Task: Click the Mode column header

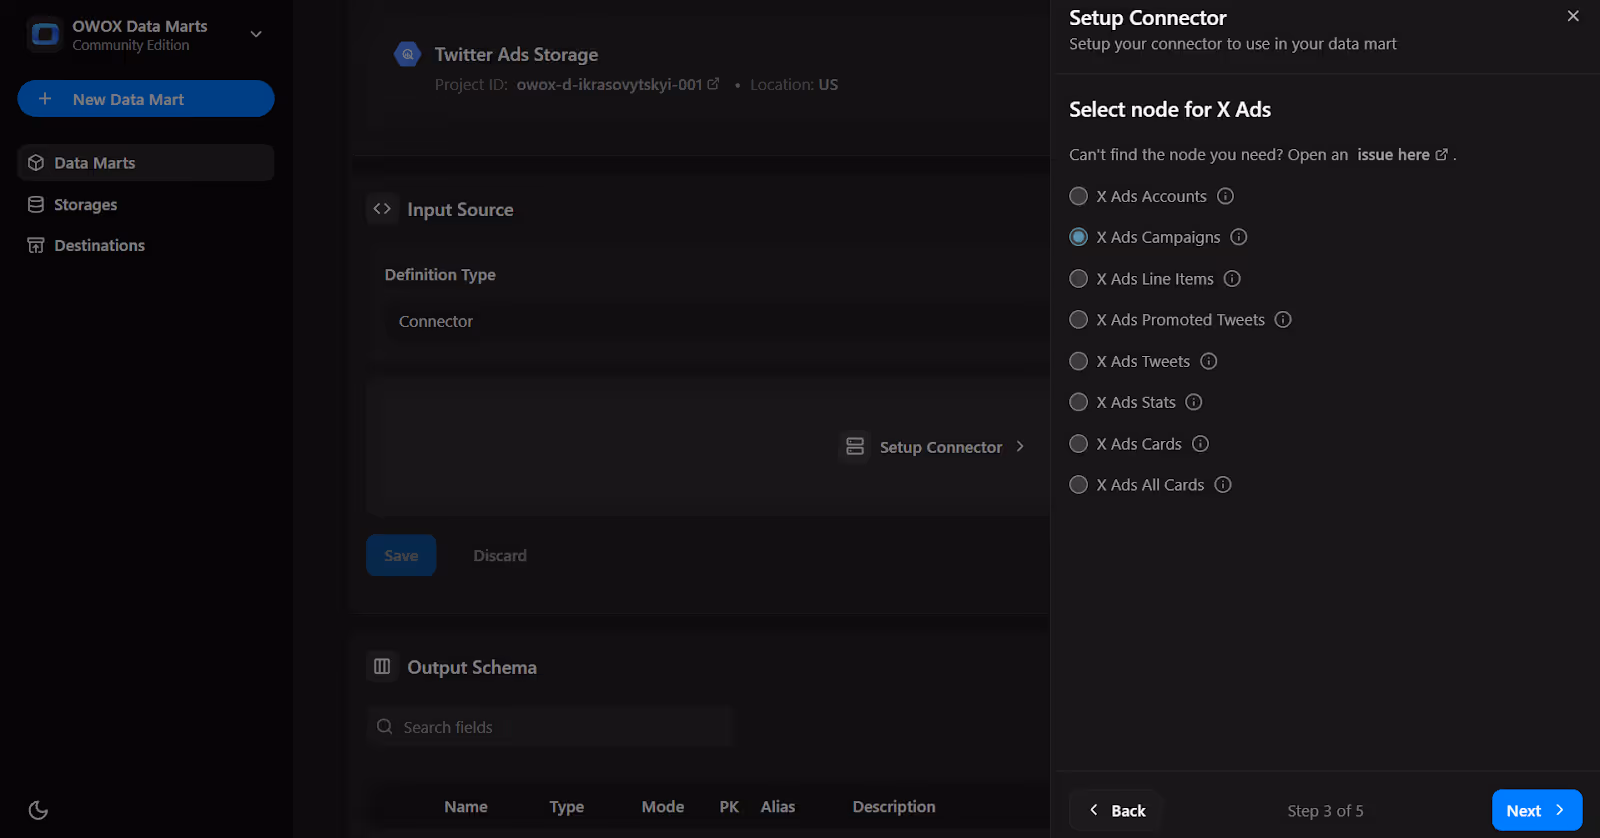Action: click(x=663, y=807)
